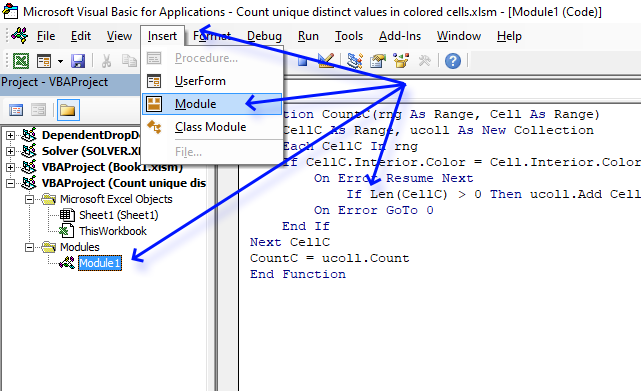The width and height of the screenshot is (641, 391).
Task: Toggle Folders view in Project pane
Action: pyautogui.click(x=68, y=110)
